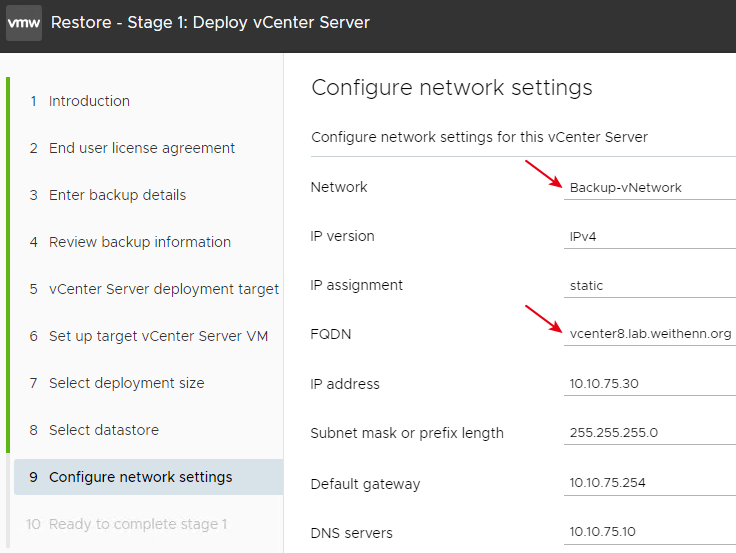This screenshot has height=553, width=736.
Task: Select step 3 Enter backup details
Action: click(x=107, y=195)
